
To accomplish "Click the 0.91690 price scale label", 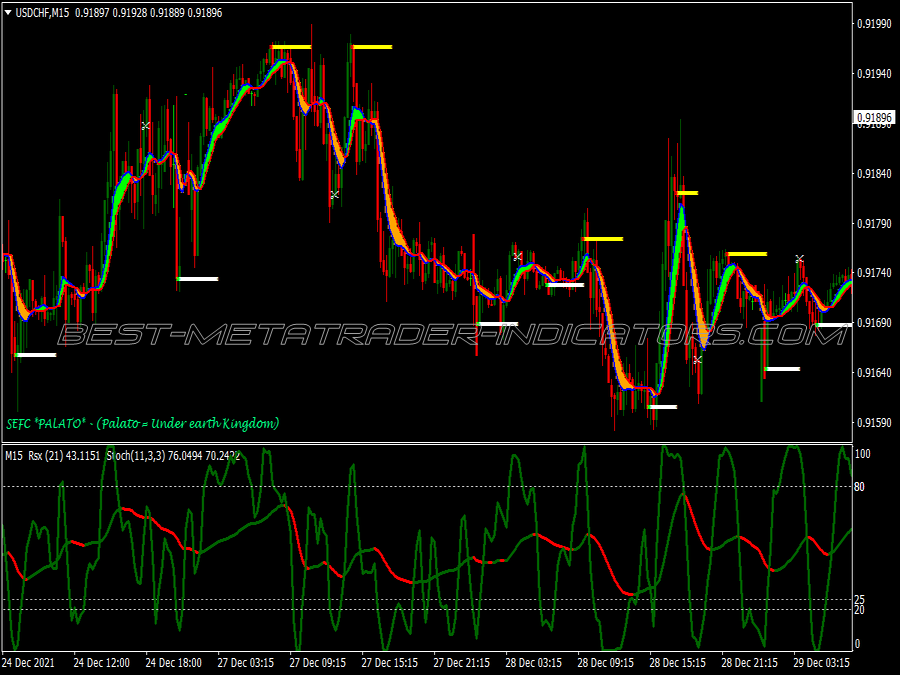I will (x=875, y=323).
